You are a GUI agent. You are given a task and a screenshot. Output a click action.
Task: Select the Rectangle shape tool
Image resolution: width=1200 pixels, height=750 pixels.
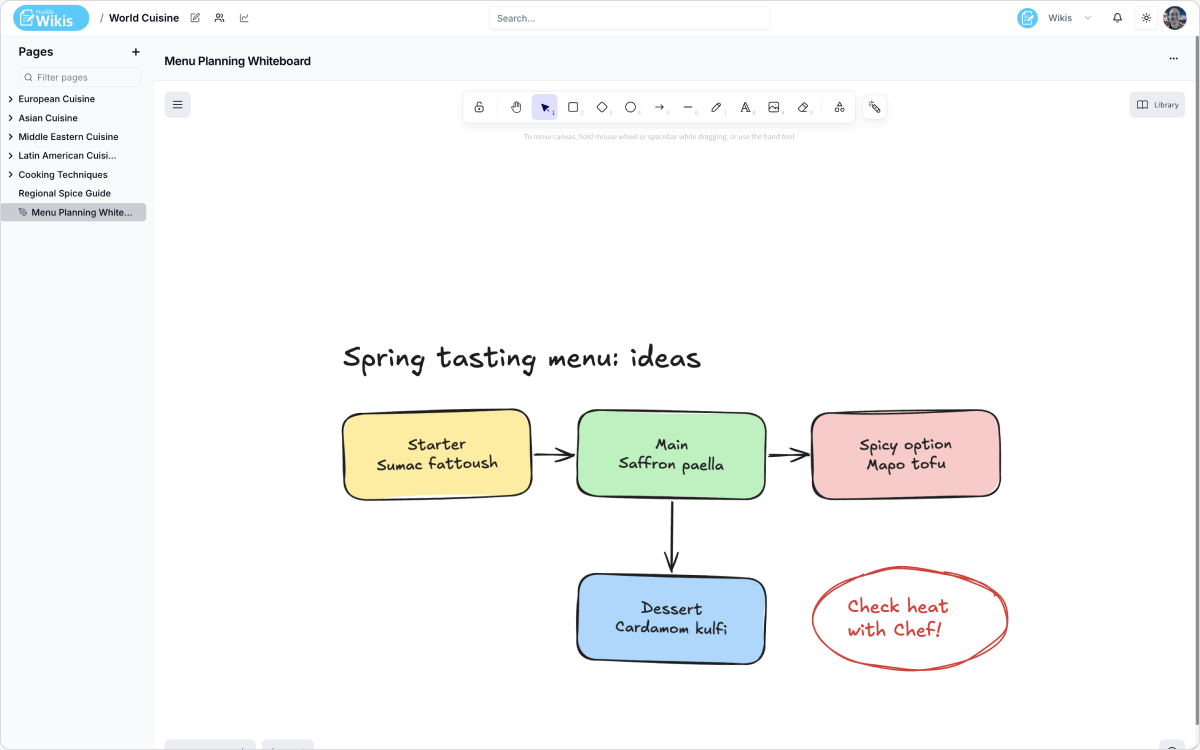[x=573, y=107]
